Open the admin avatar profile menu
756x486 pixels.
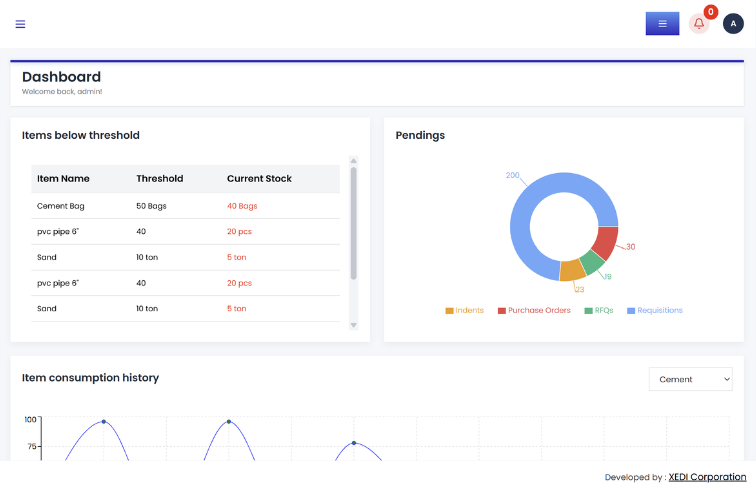pyautogui.click(x=733, y=24)
